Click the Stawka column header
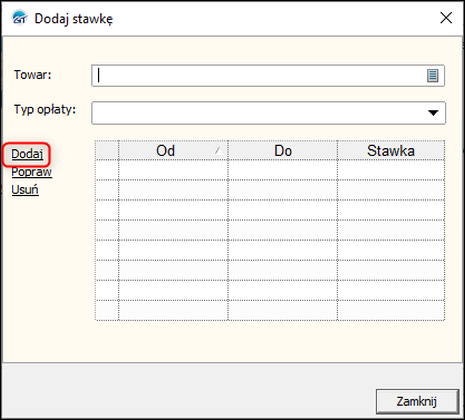This screenshot has width=465, height=420. tap(391, 150)
